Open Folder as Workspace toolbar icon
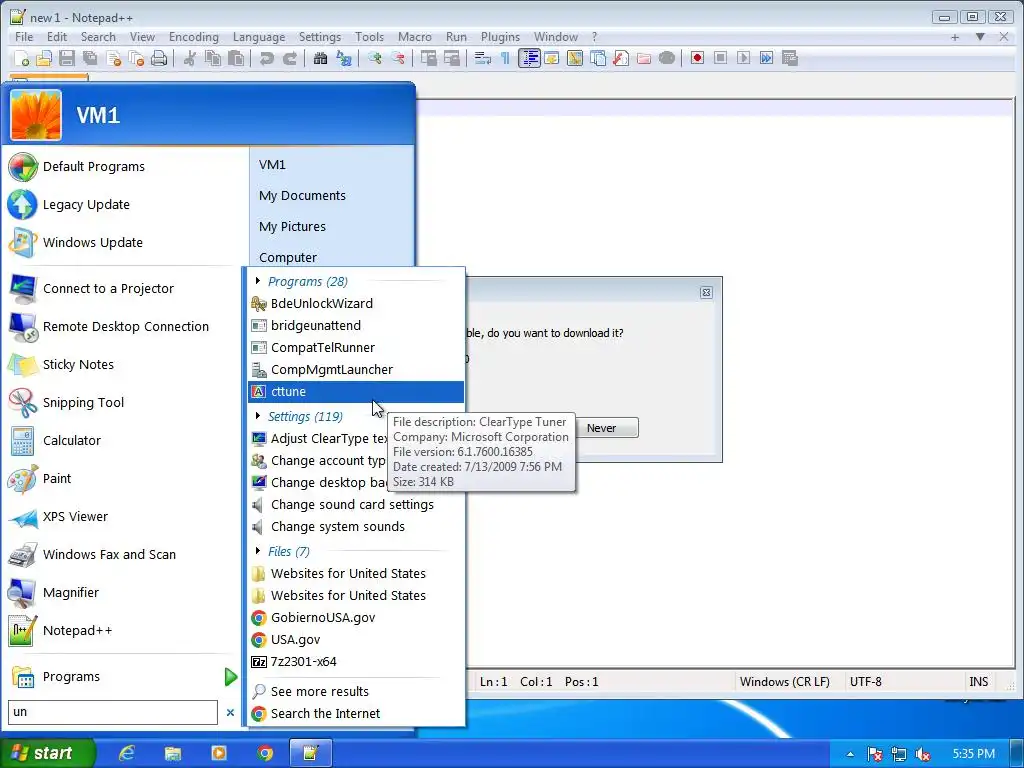This screenshot has height=768, width=1024. coord(644,59)
